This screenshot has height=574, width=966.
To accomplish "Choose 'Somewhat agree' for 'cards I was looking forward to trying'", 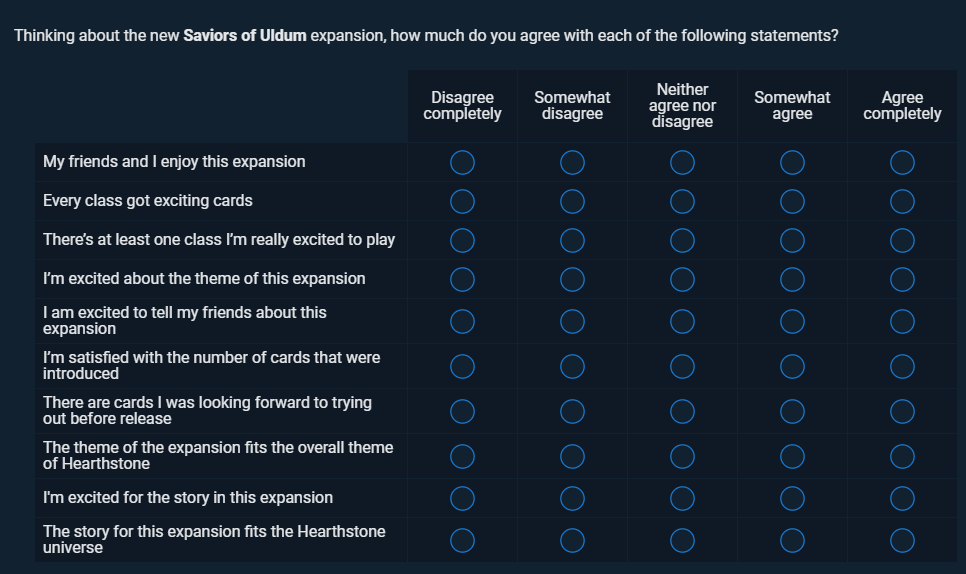I will tap(792, 411).
